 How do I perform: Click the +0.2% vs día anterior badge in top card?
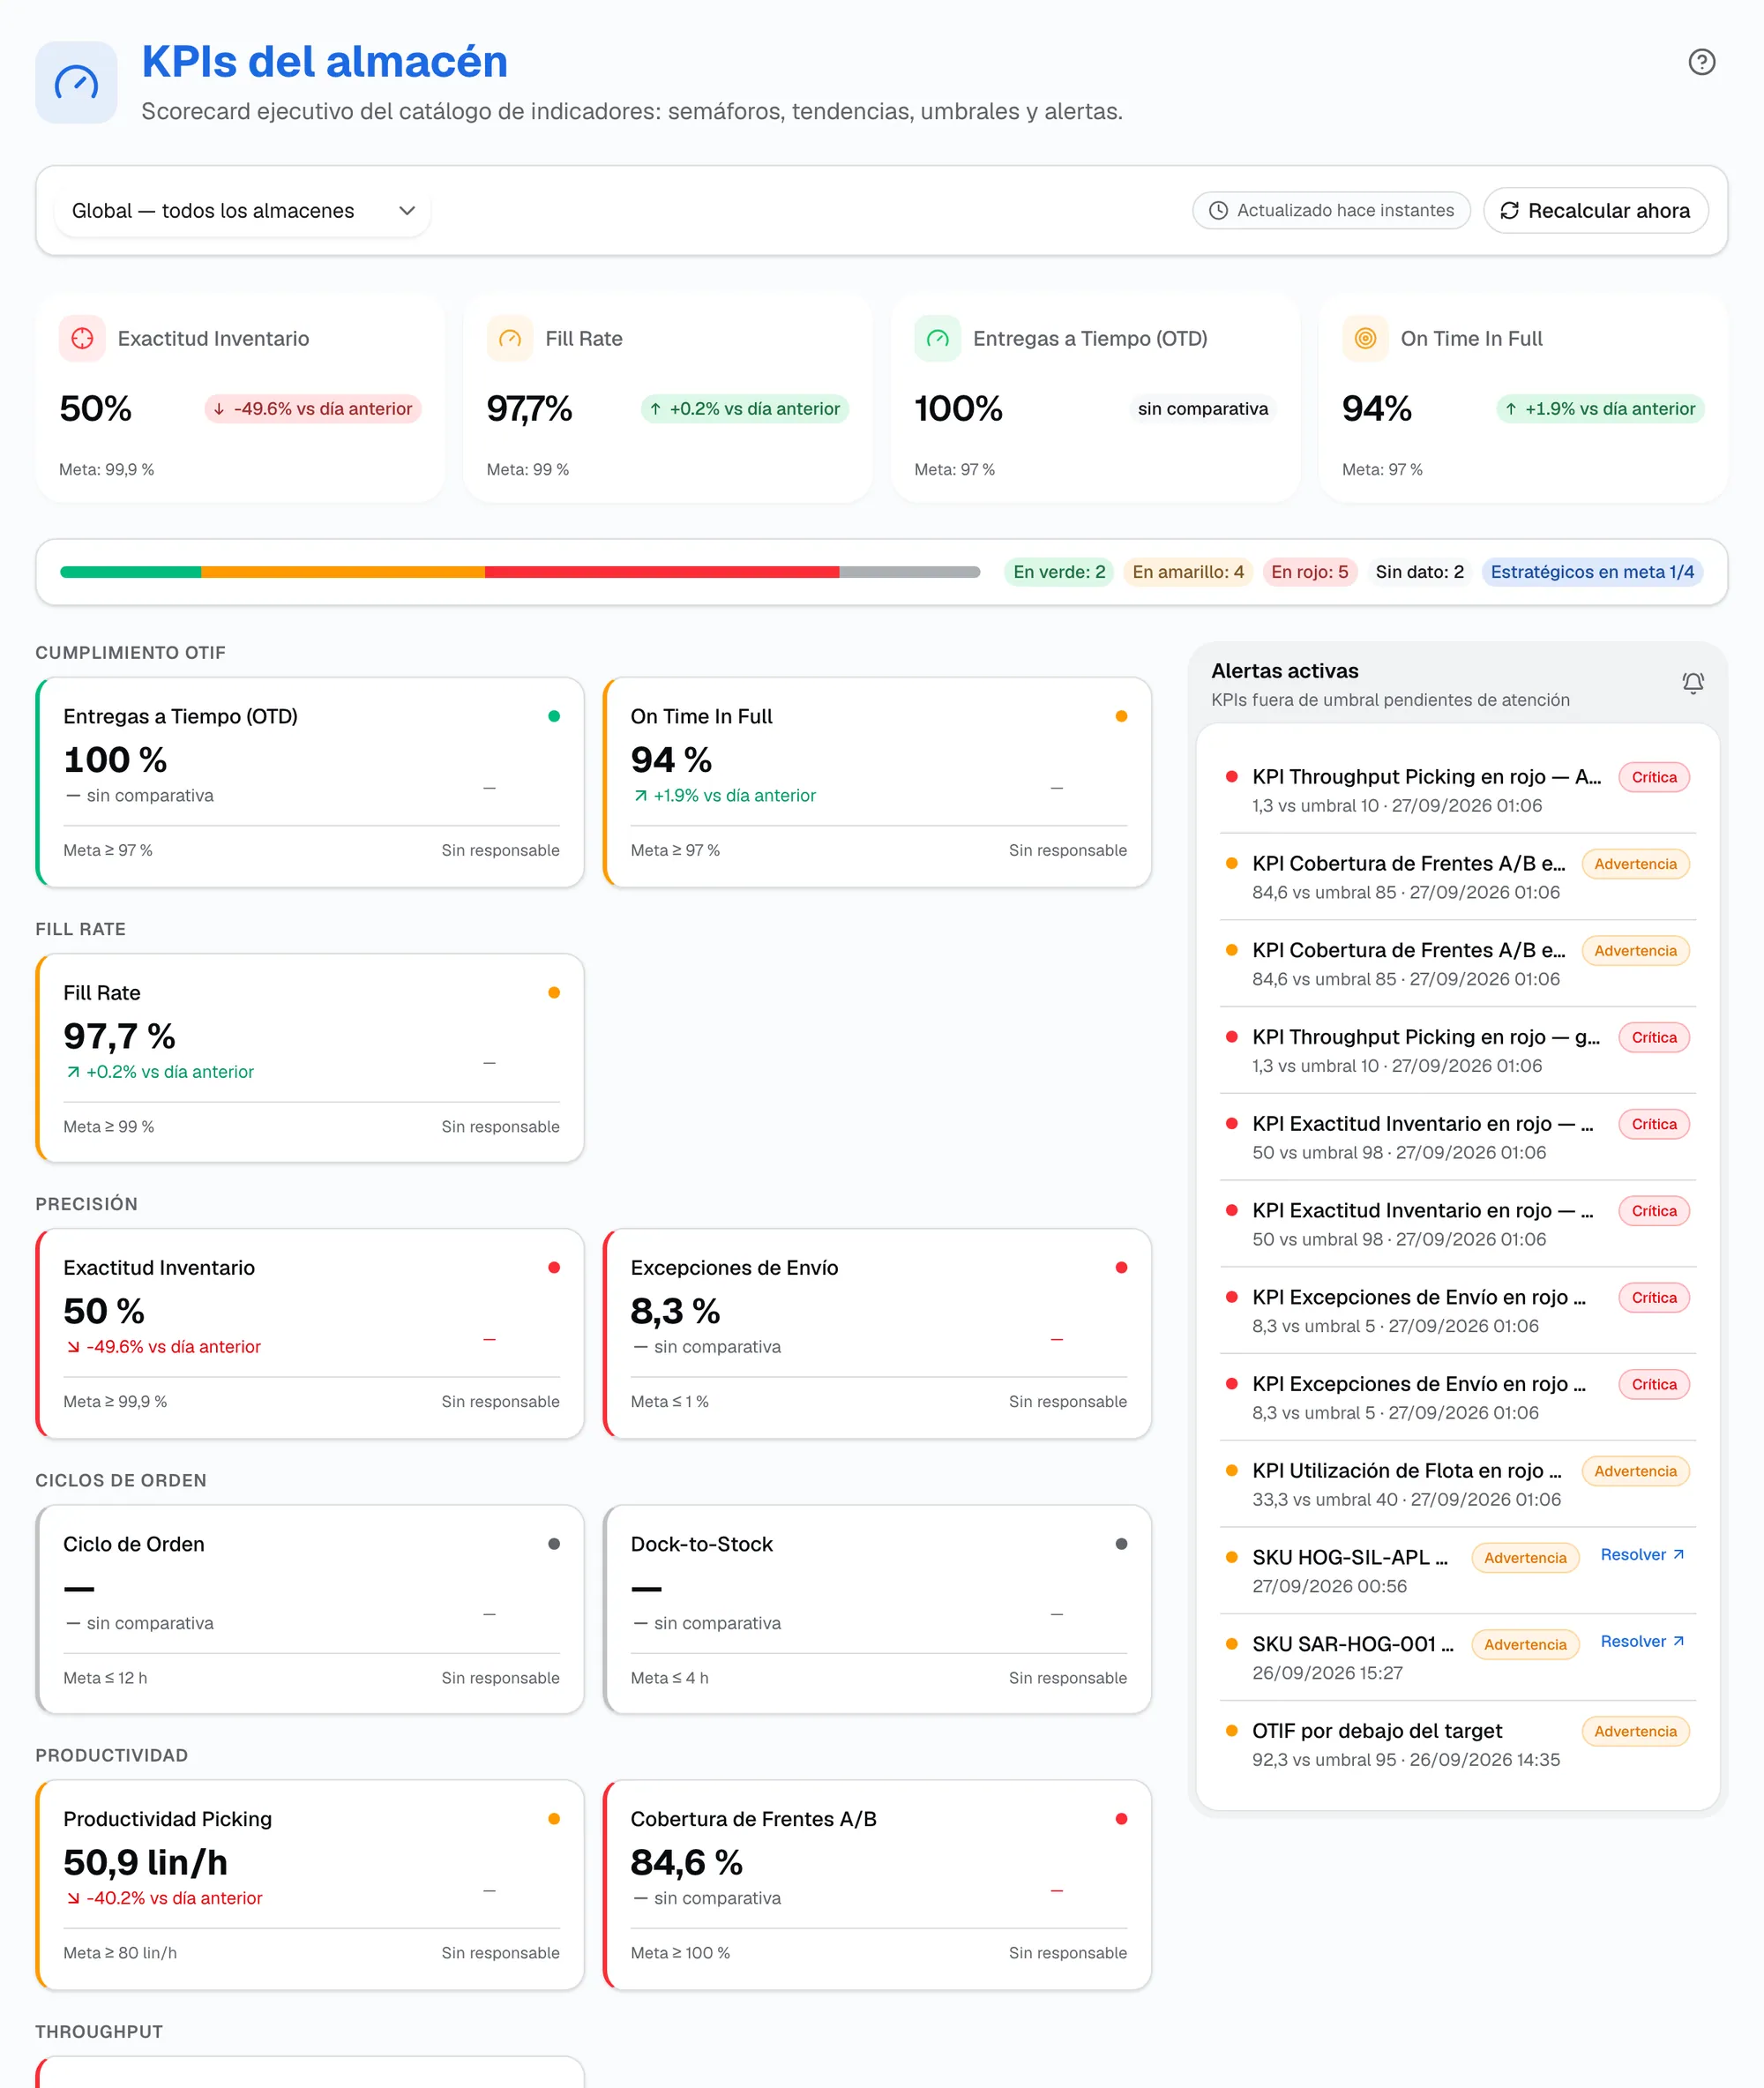tap(745, 409)
